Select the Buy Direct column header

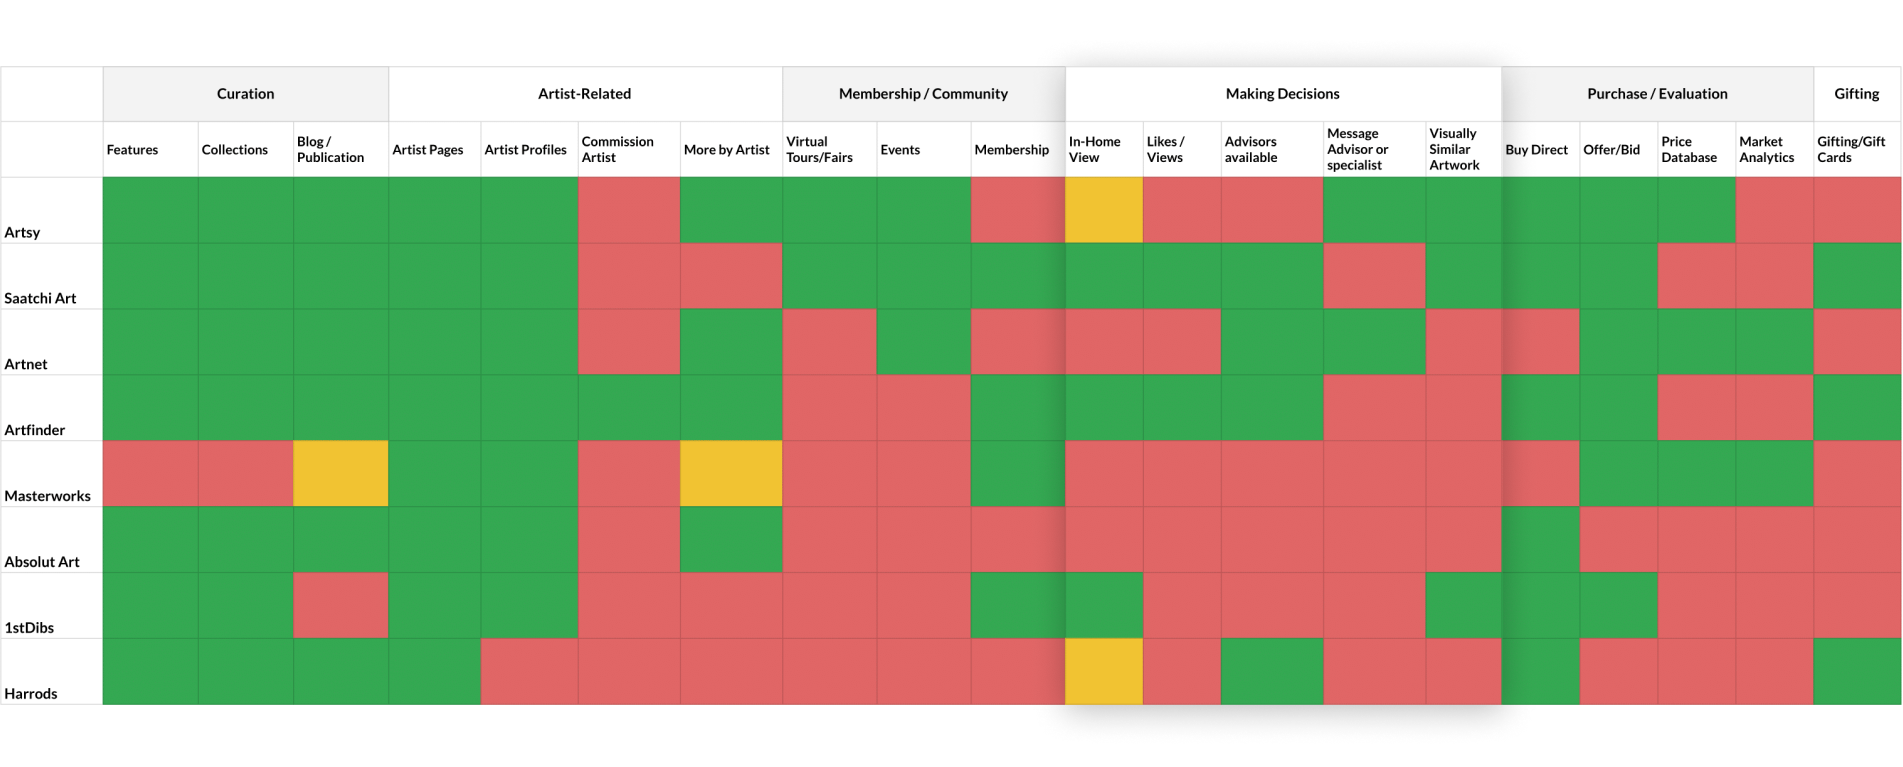click(1540, 150)
